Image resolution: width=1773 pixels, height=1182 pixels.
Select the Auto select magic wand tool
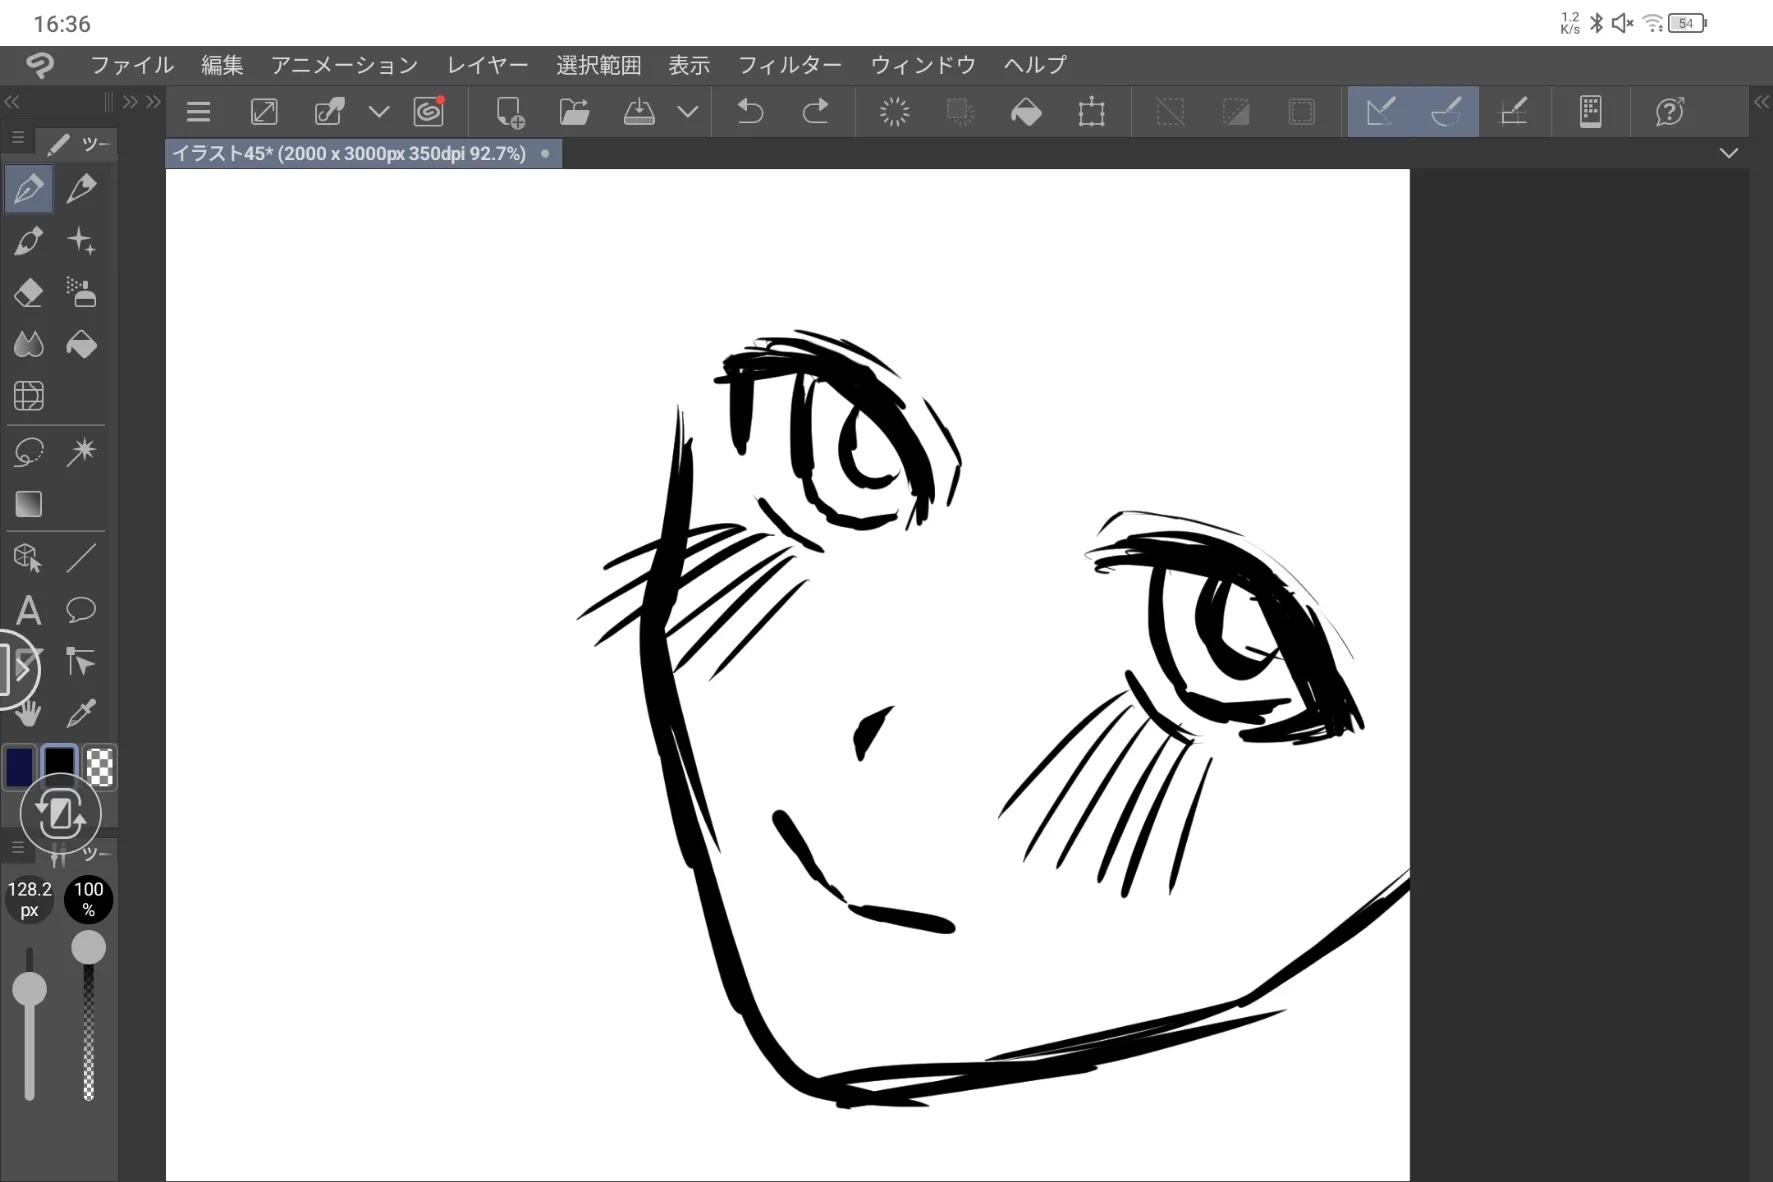(81, 452)
